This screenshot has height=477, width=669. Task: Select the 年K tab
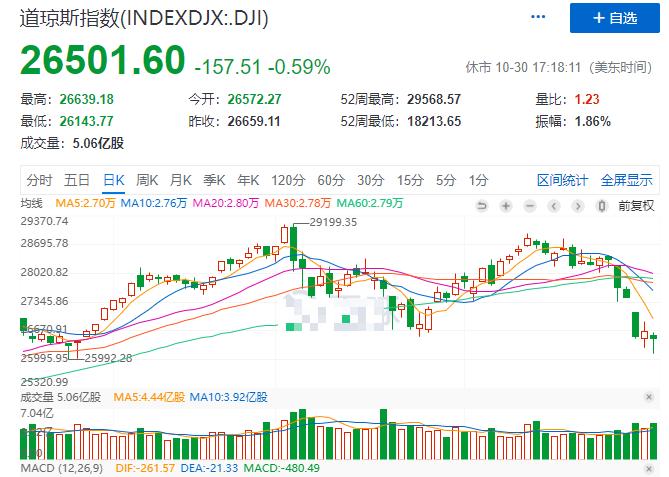pyautogui.click(x=248, y=180)
